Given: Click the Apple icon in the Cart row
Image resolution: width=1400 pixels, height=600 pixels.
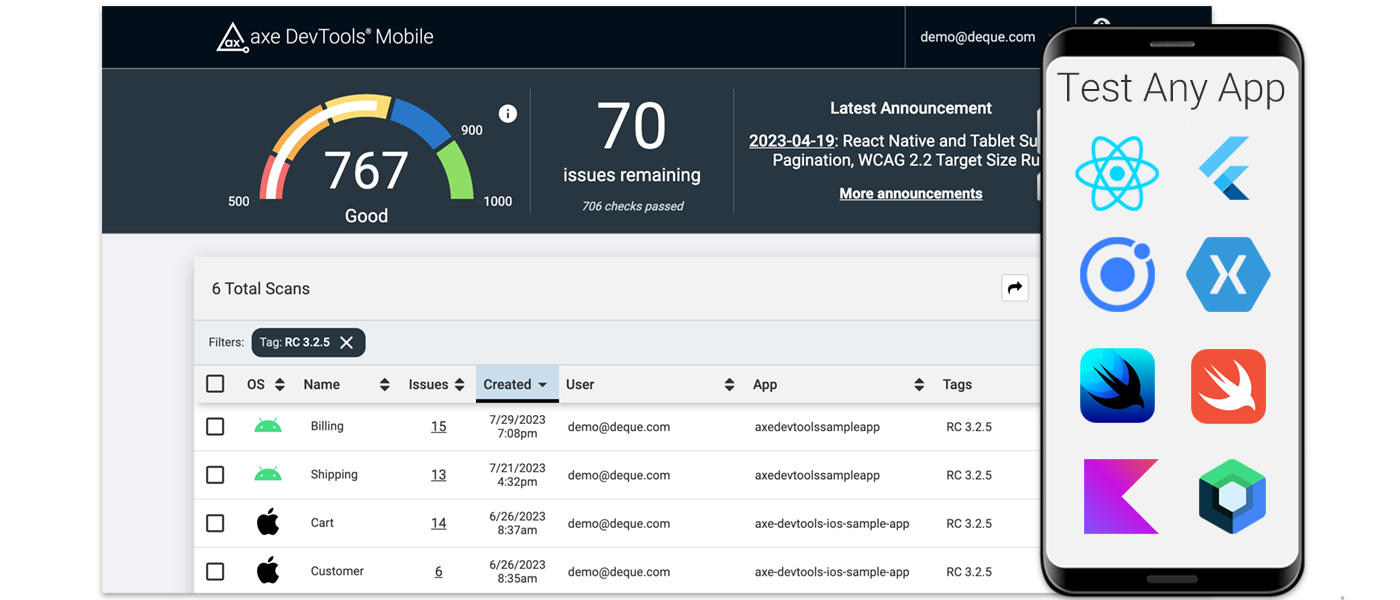Looking at the screenshot, I should tap(268, 521).
